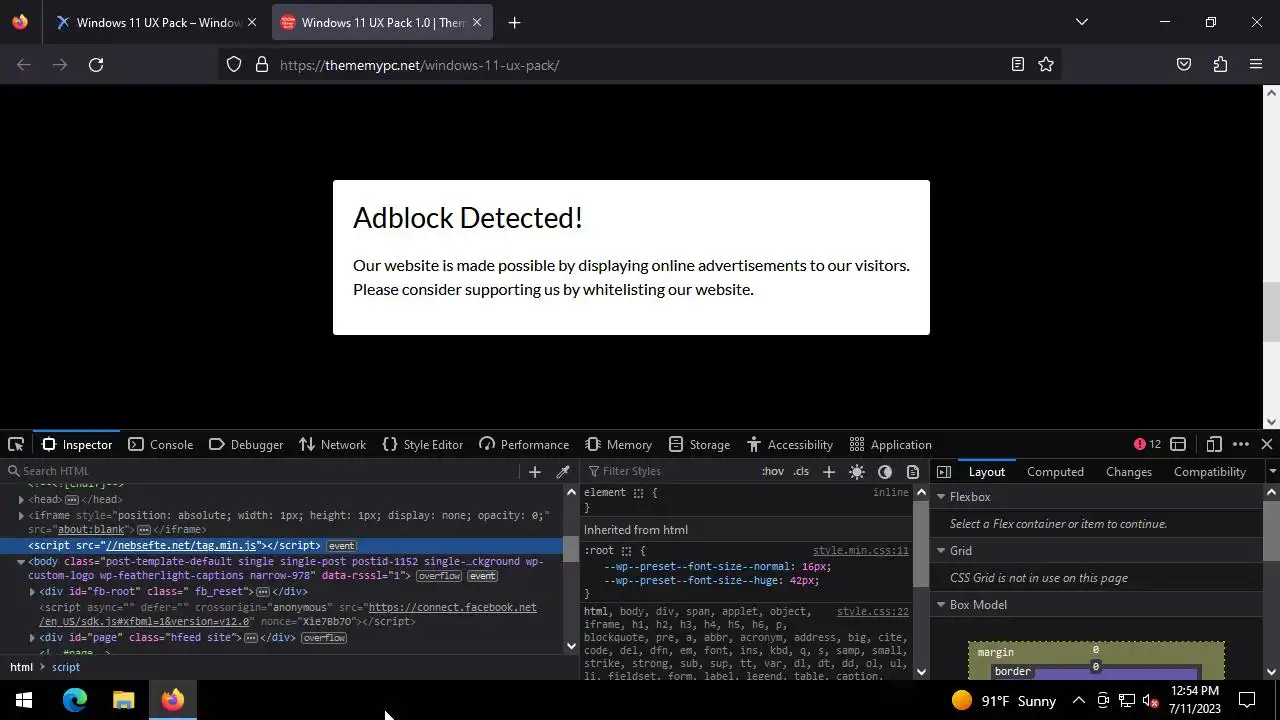Expand the head element node

click(x=21, y=499)
